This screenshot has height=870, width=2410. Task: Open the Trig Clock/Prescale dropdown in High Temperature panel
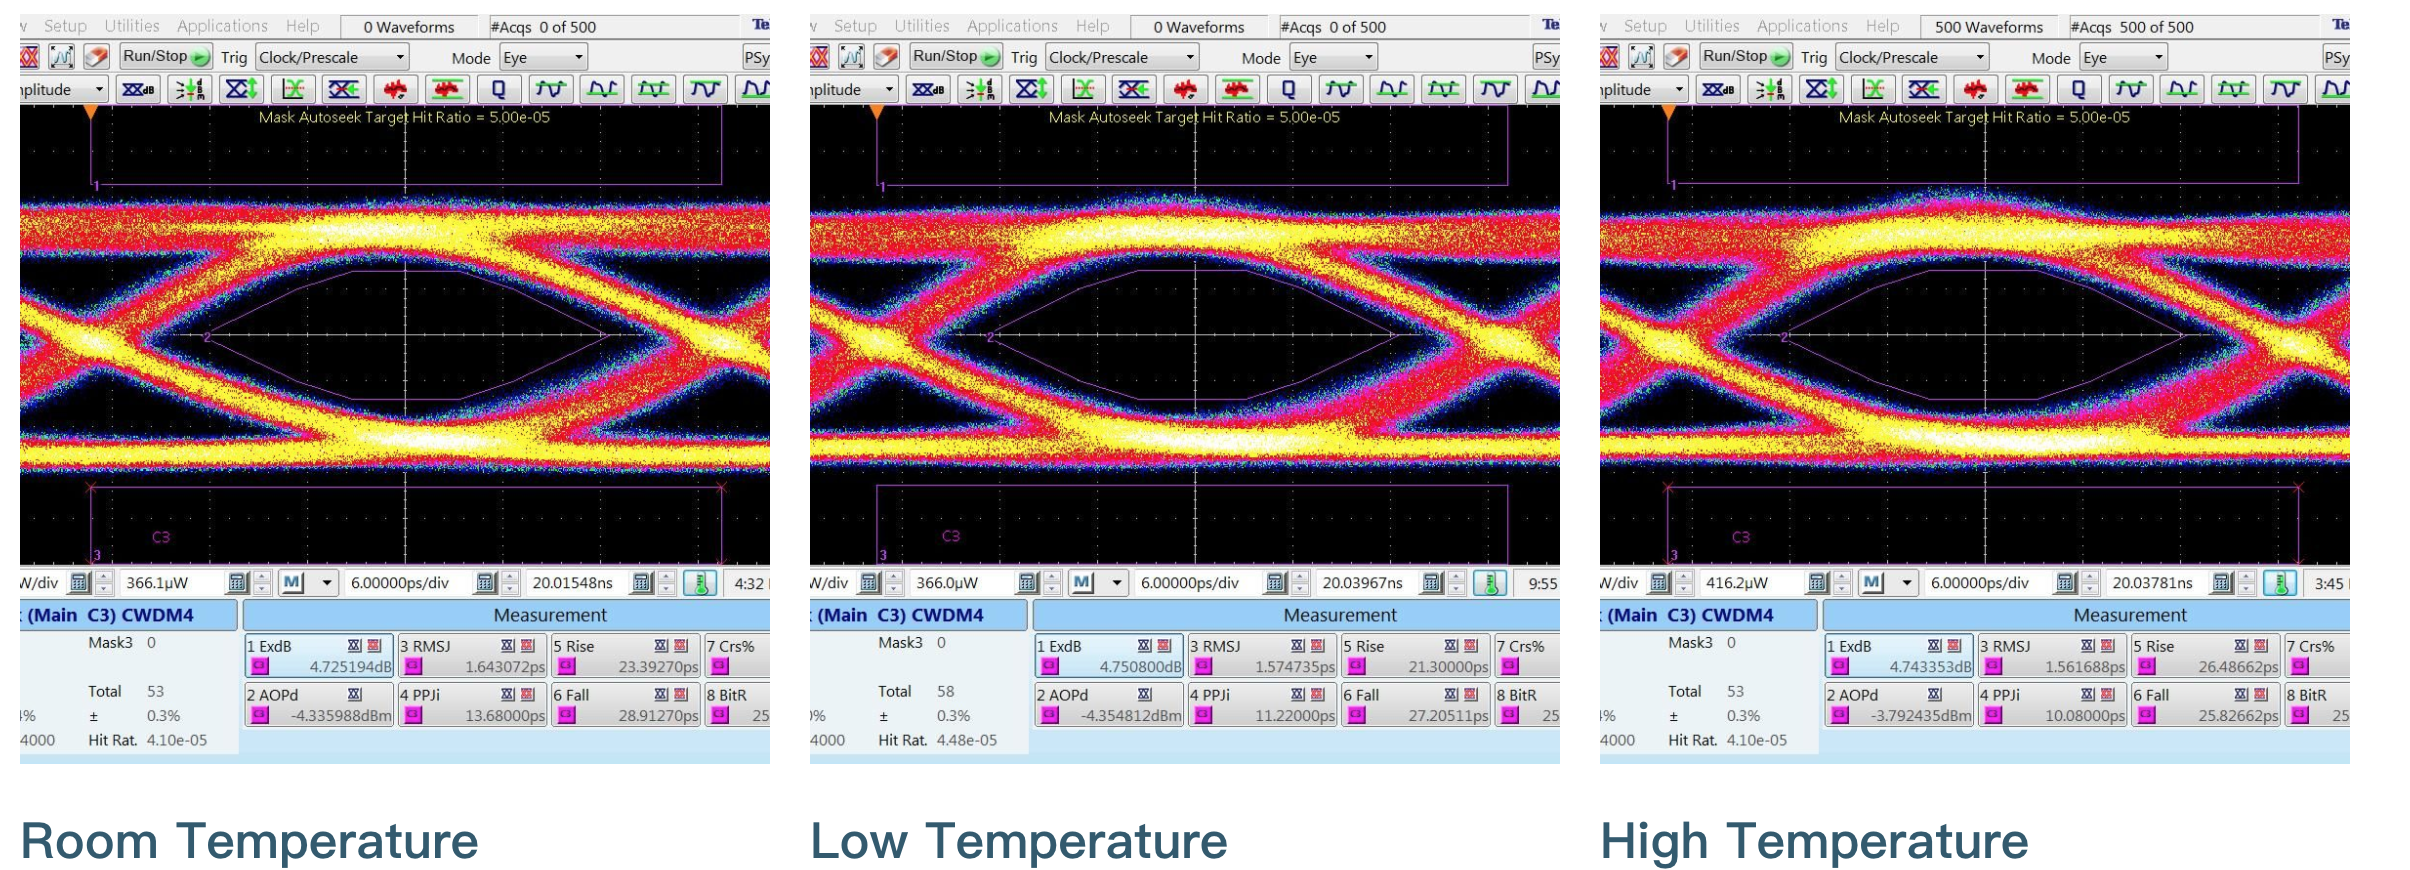[x=1912, y=57]
